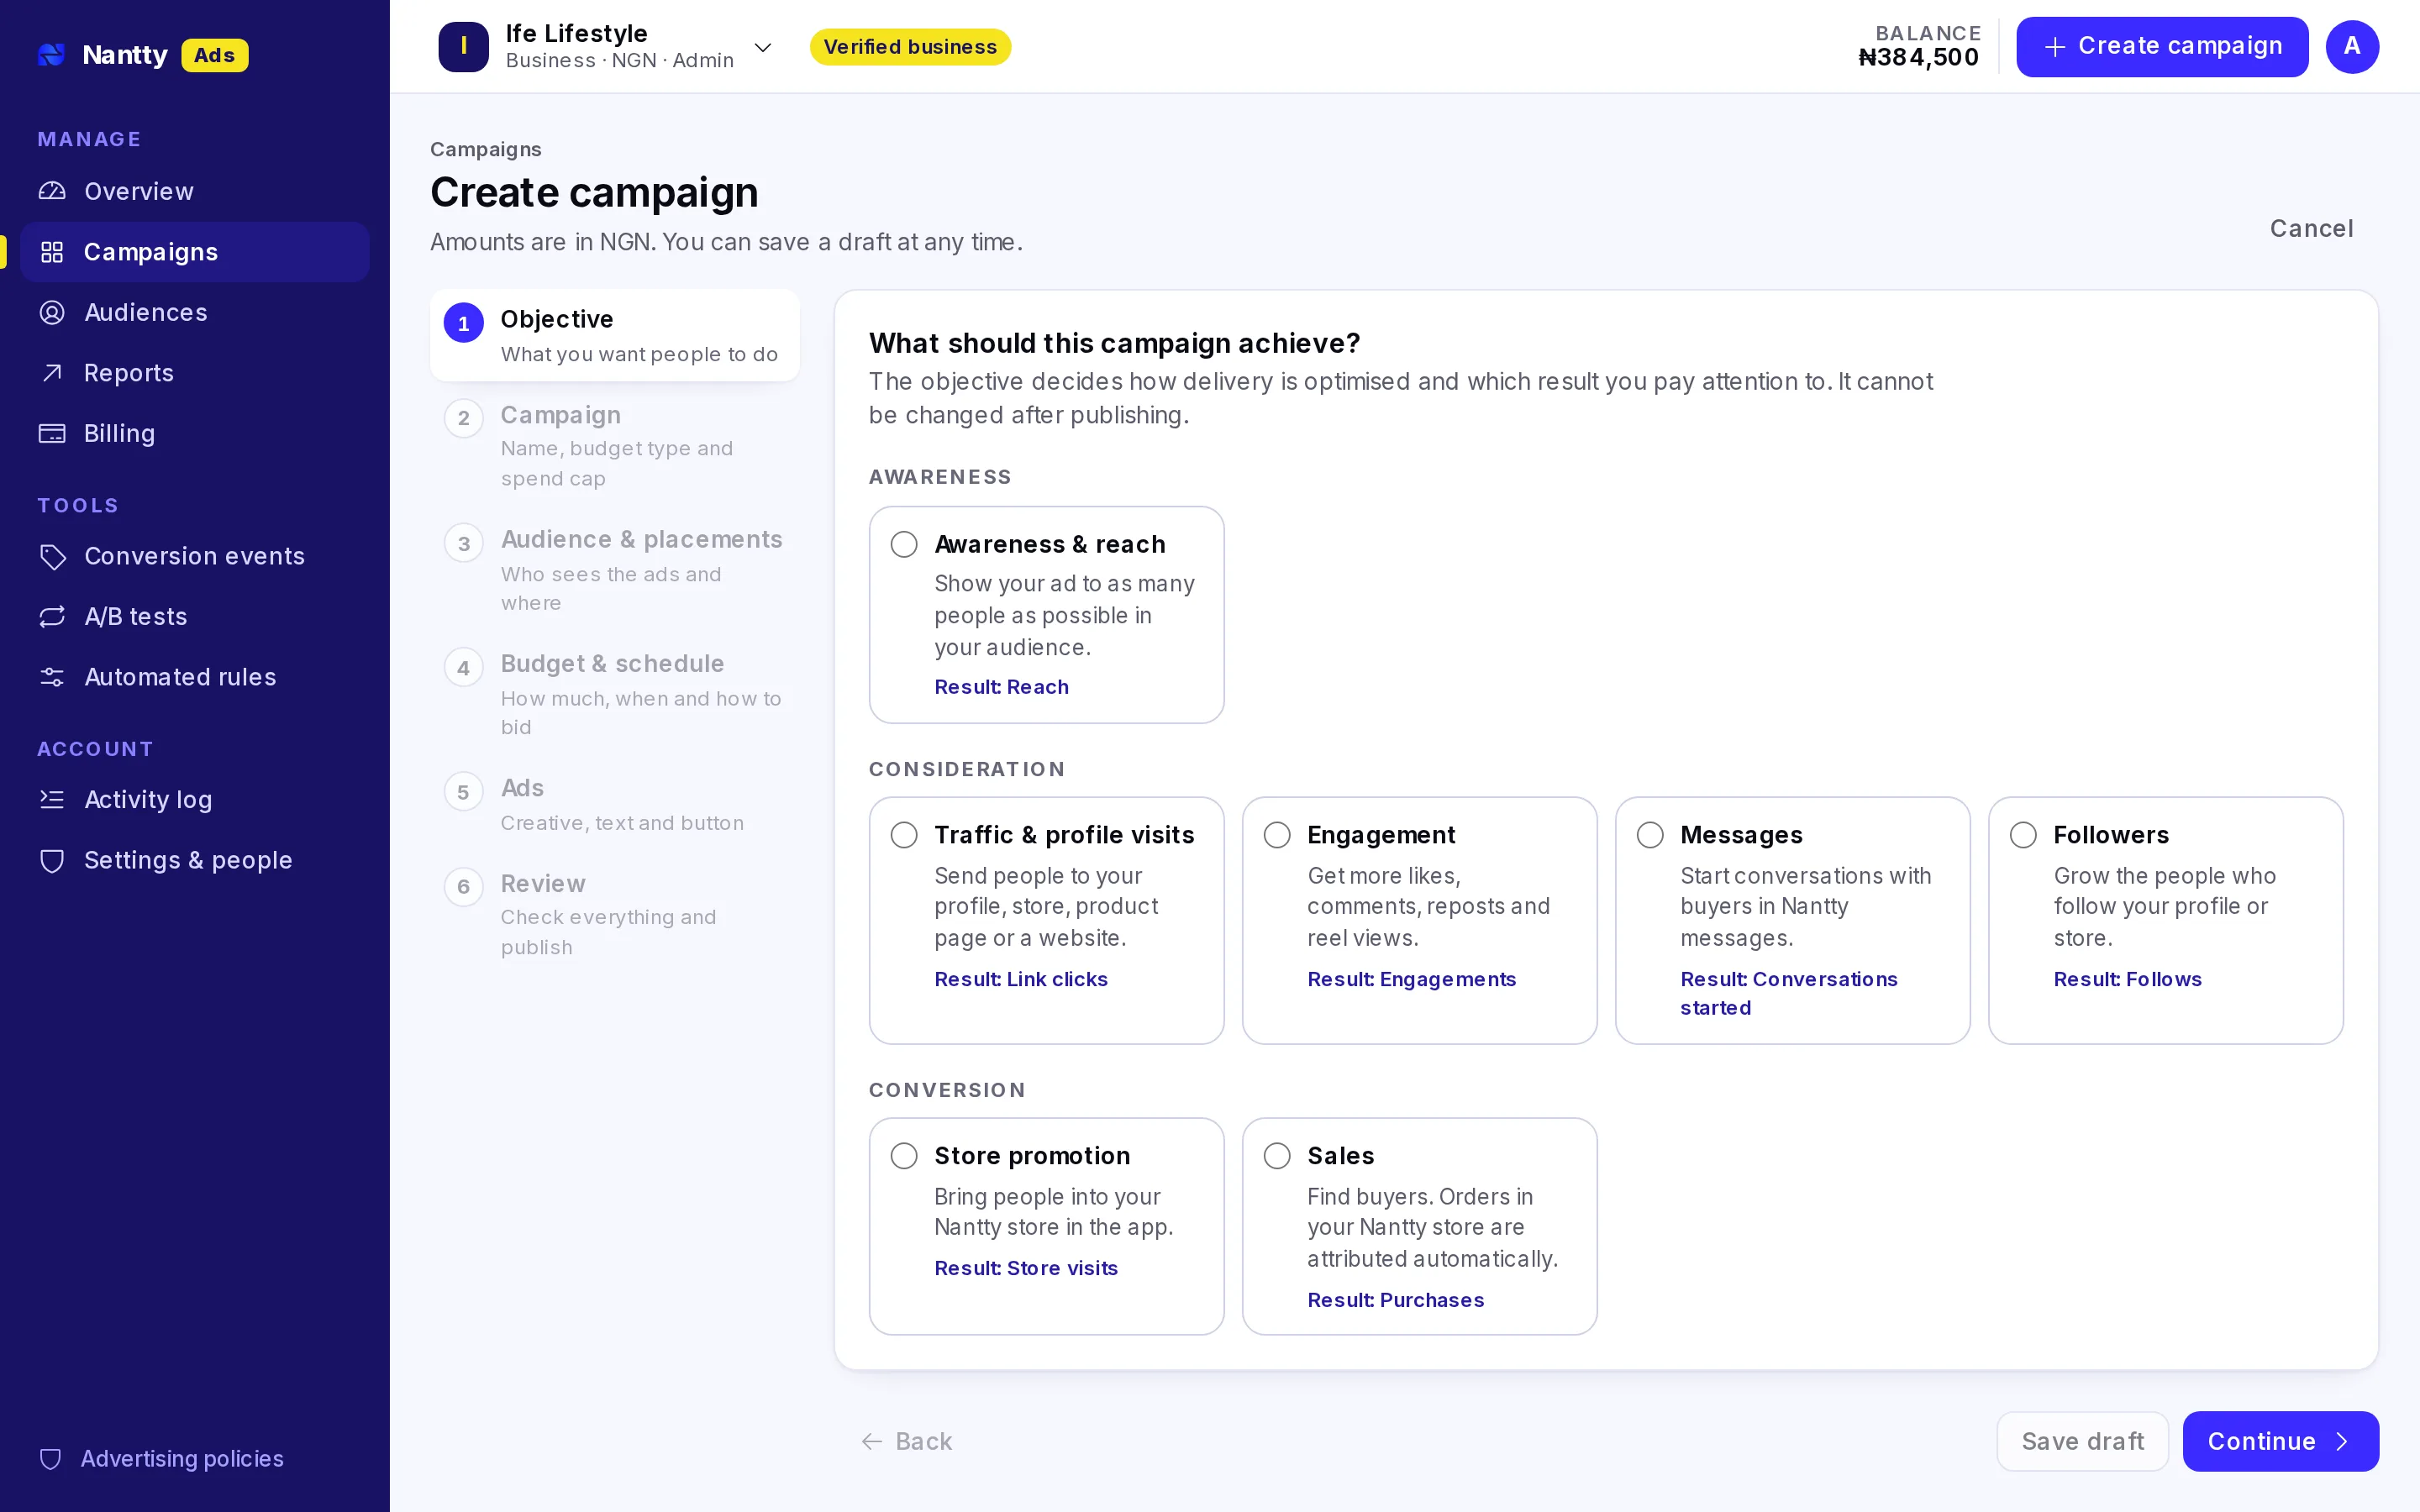
Task: Select the Traffic & profile visits radio
Action: click(904, 835)
